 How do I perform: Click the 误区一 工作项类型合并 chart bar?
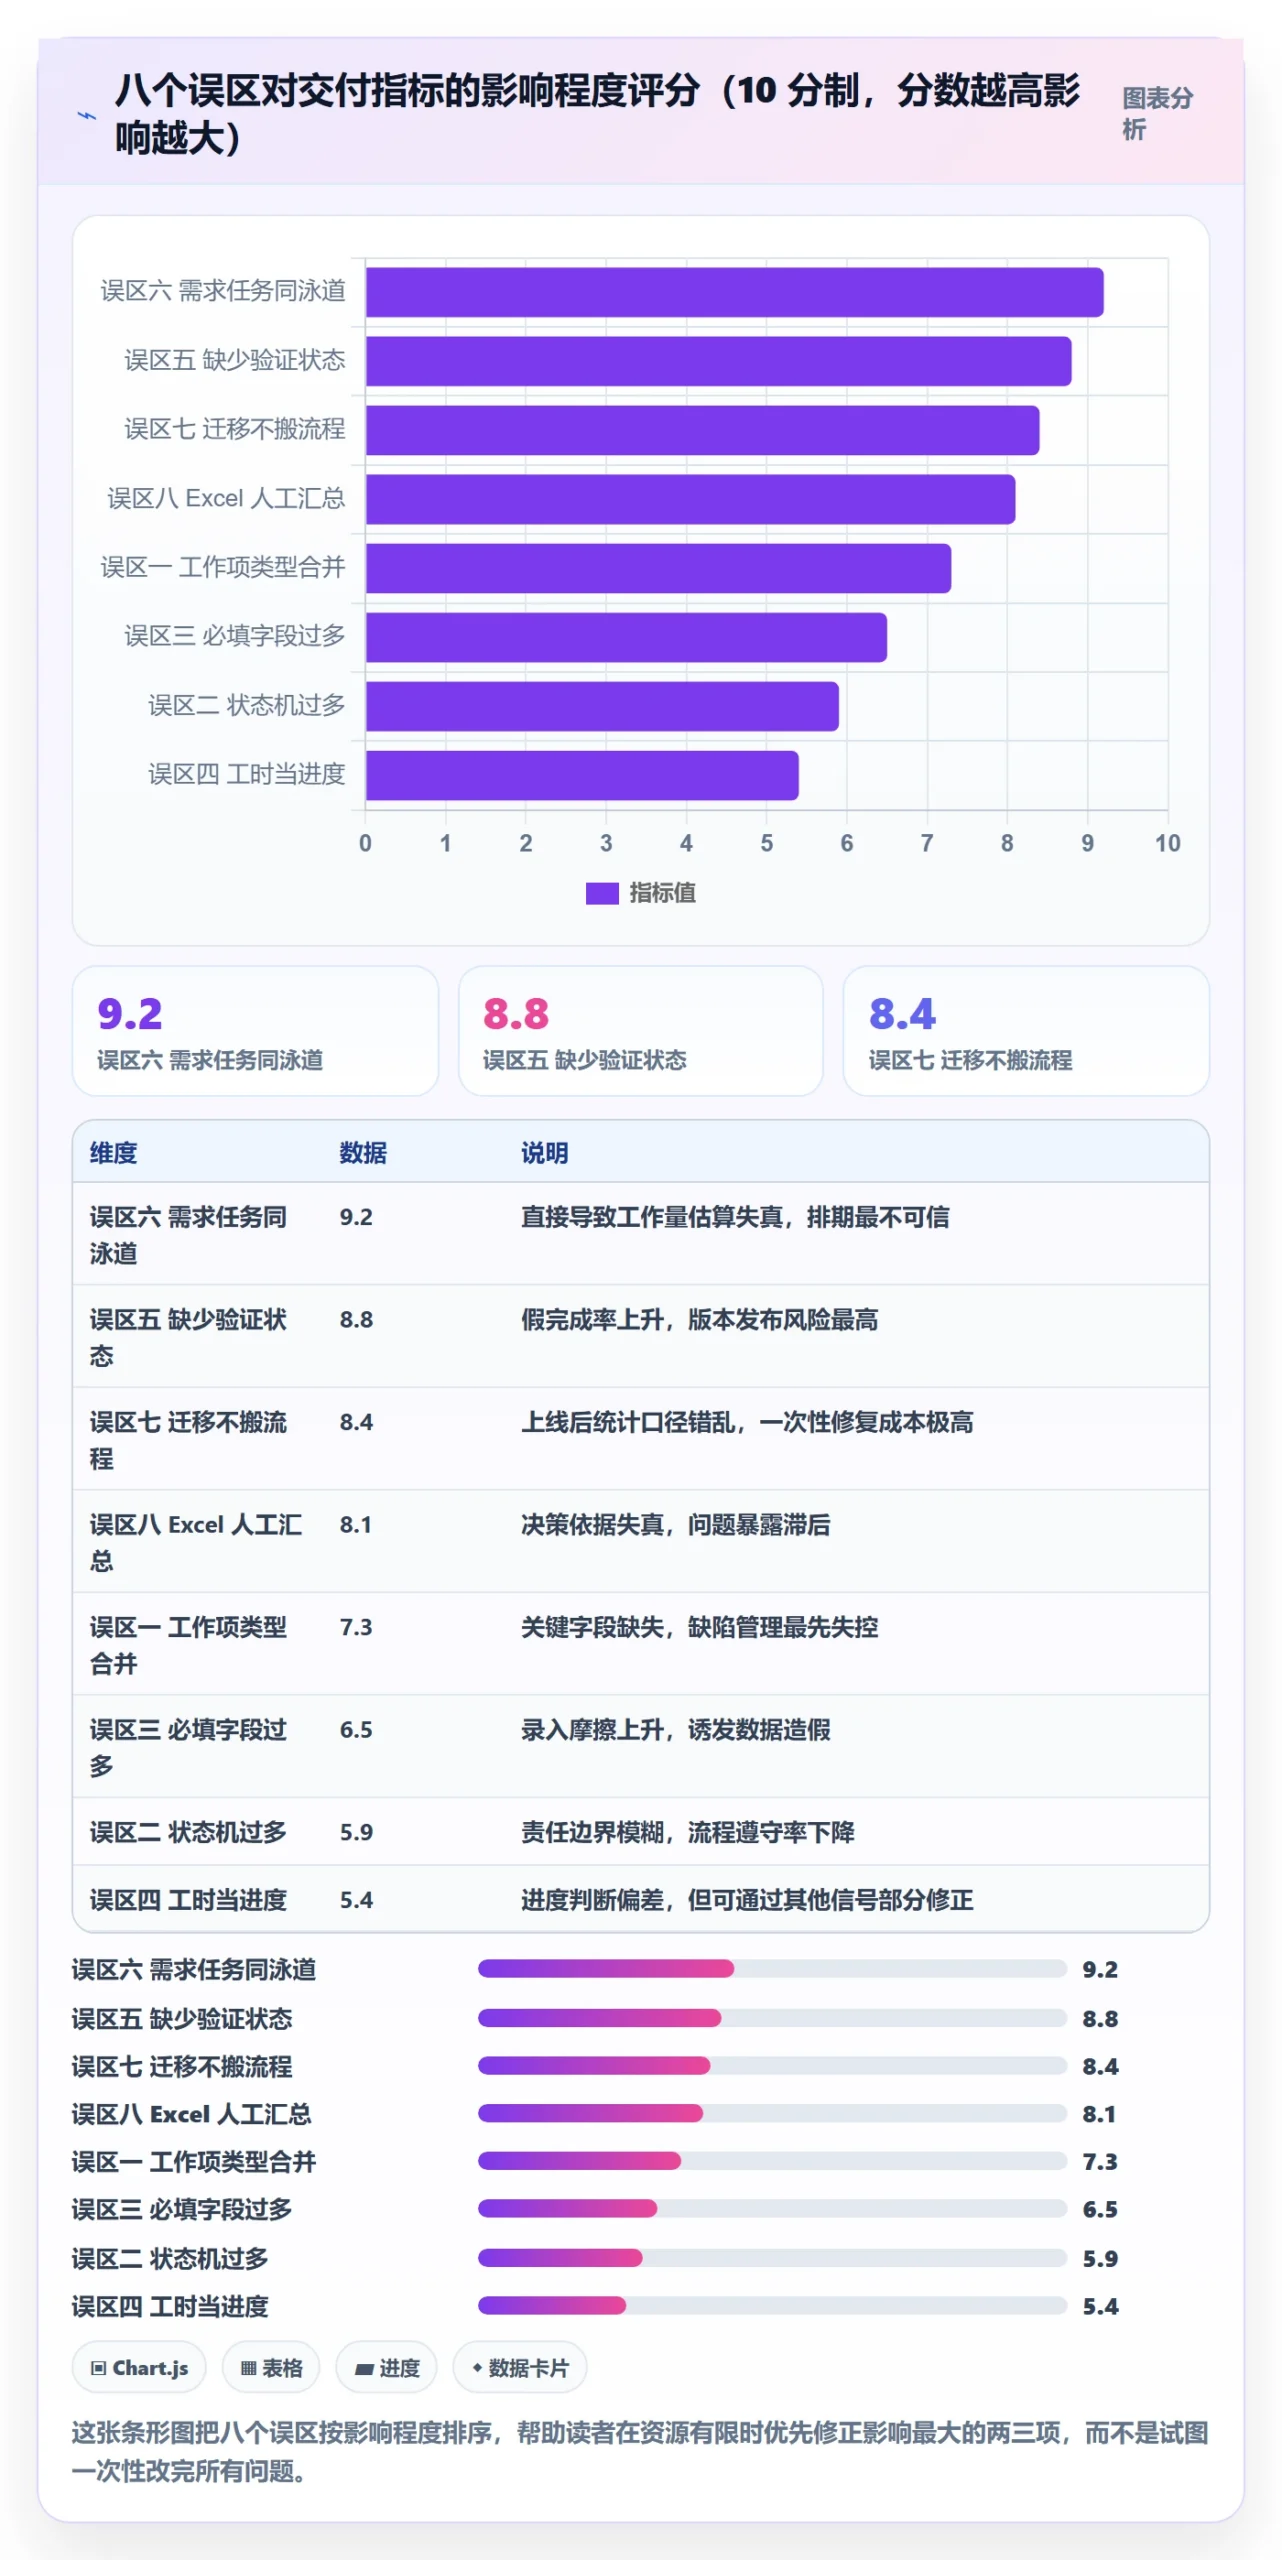pyautogui.click(x=658, y=568)
